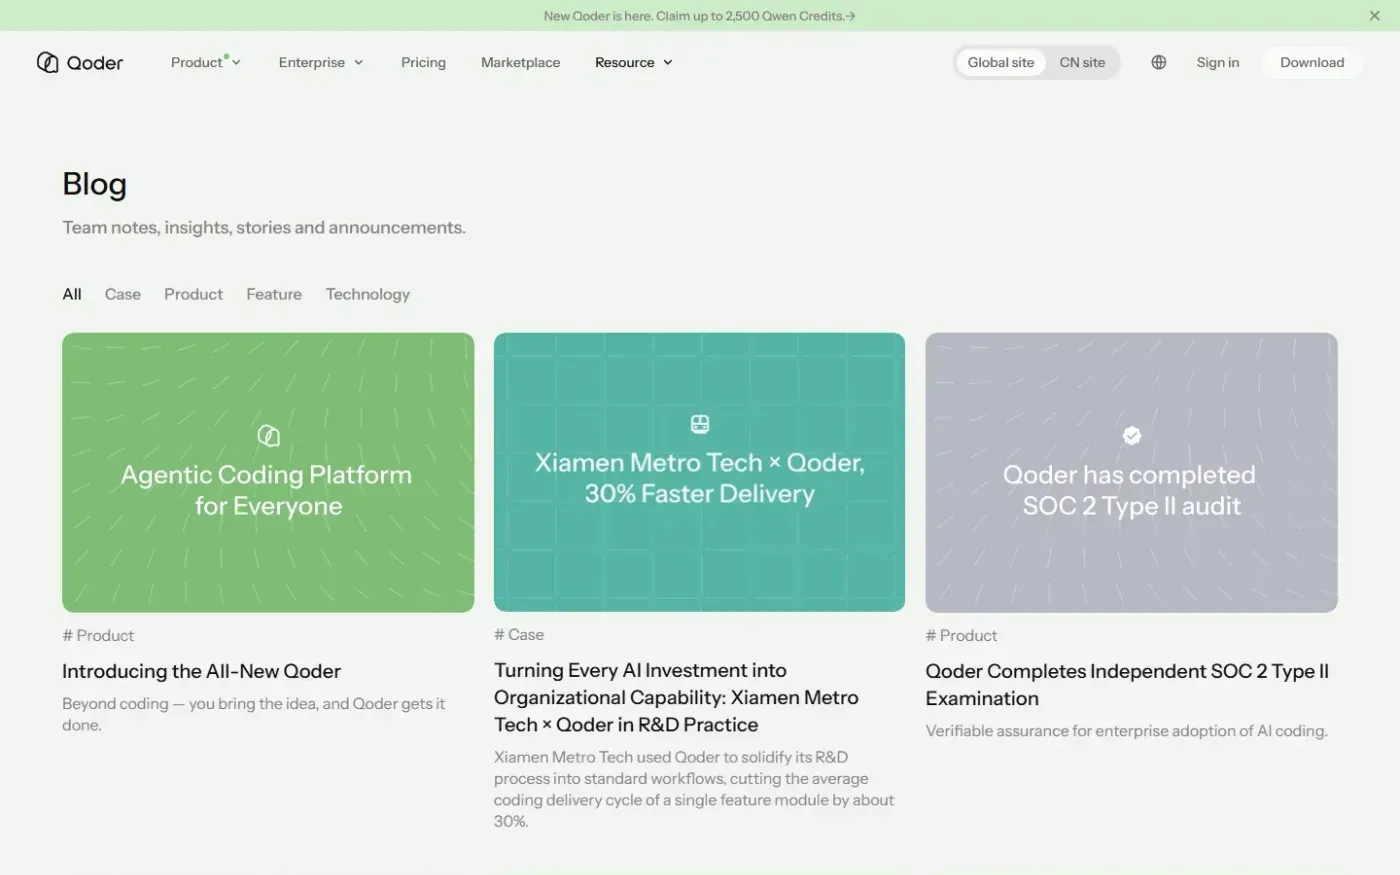1400x875 pixels.
Task: Open the Xiamen Metro Tech article title
Action: (676, 697)
